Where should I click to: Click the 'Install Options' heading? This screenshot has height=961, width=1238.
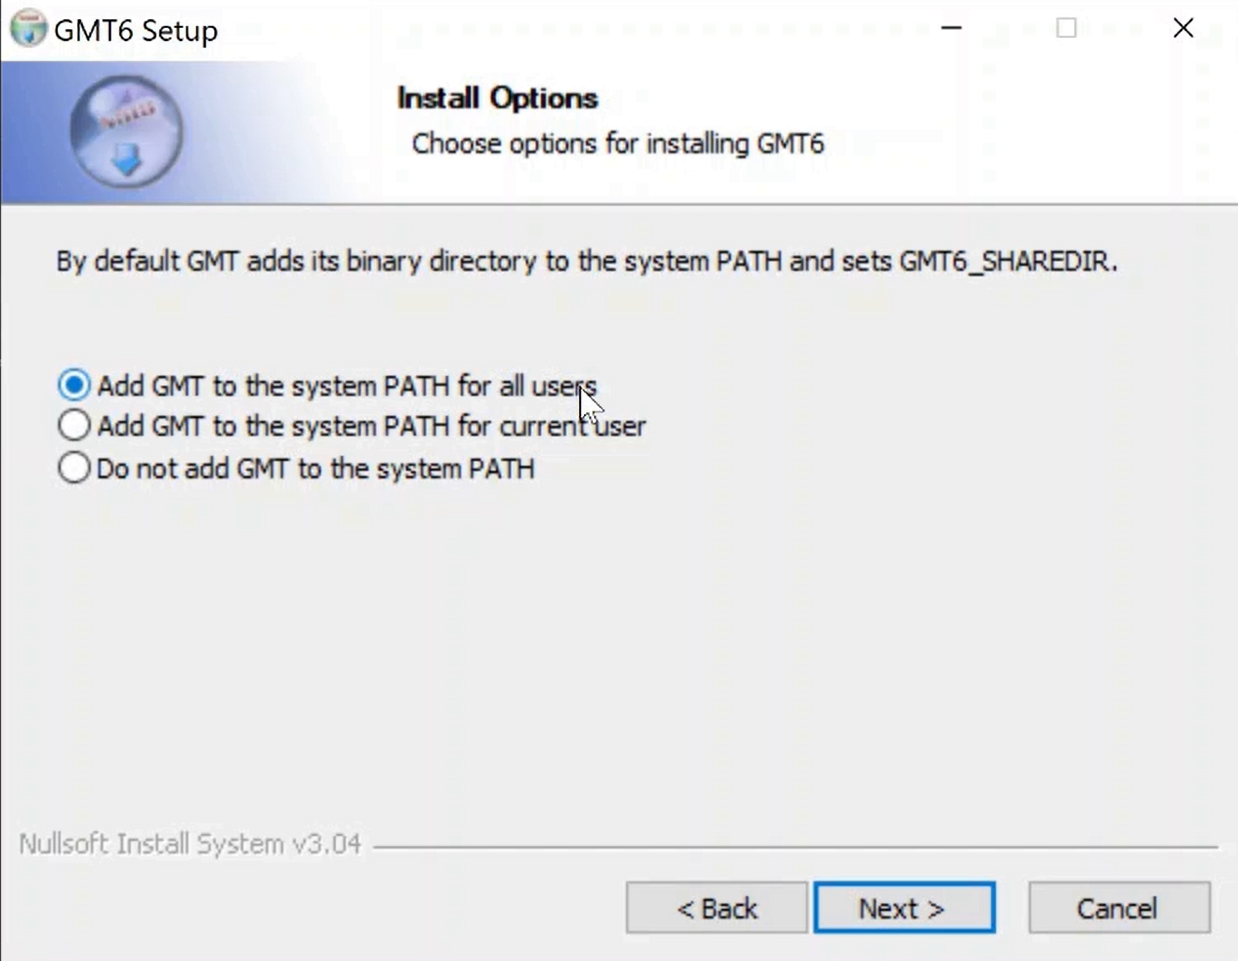click(x=497, y=98)
